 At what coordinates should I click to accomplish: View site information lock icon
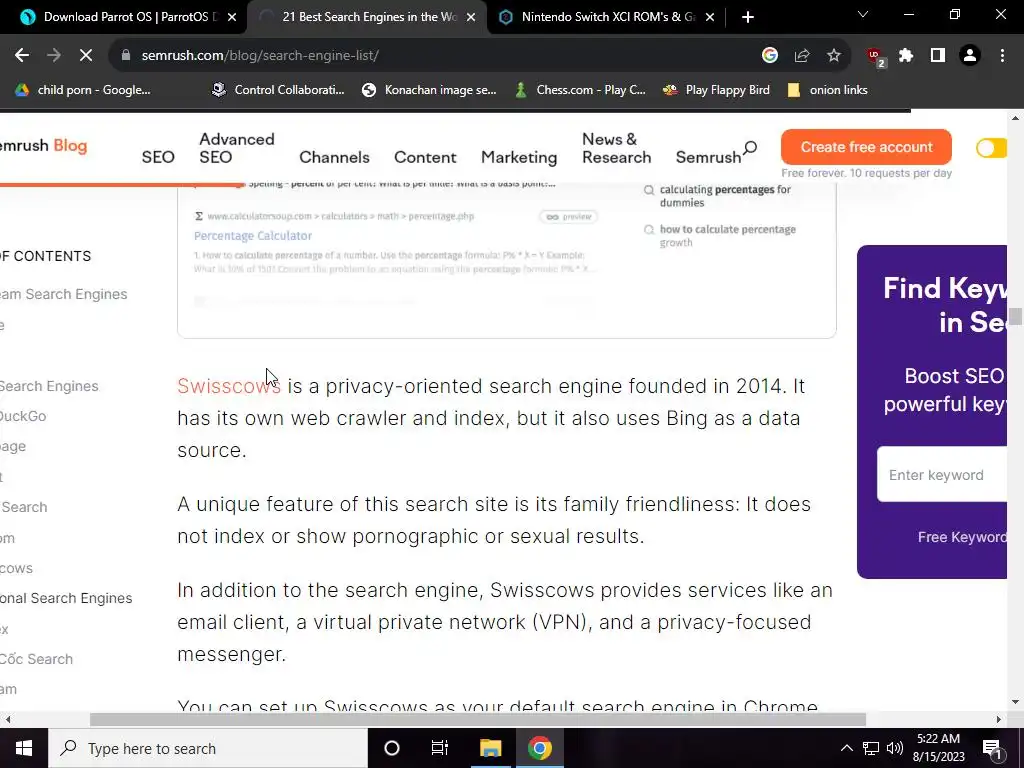(x=126, y=56)
